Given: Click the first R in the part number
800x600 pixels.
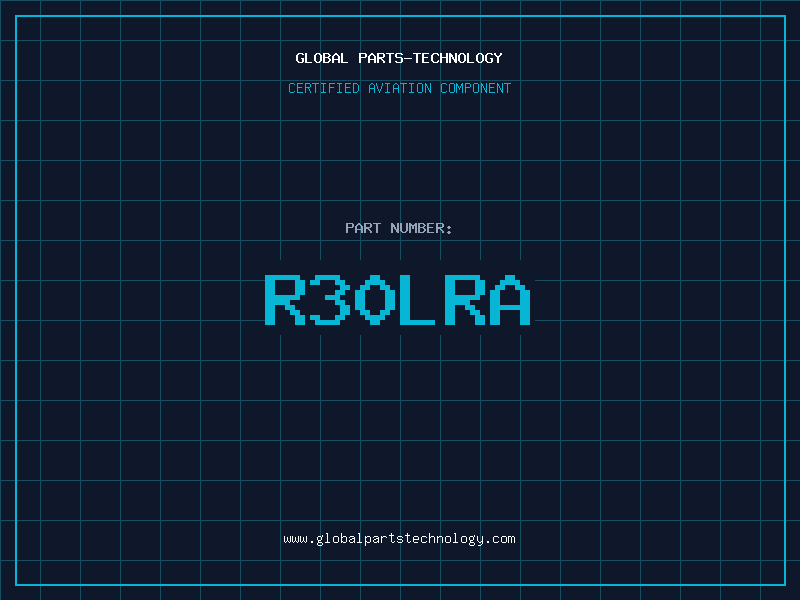Looking at the screenshot, I should pos(285,299).
